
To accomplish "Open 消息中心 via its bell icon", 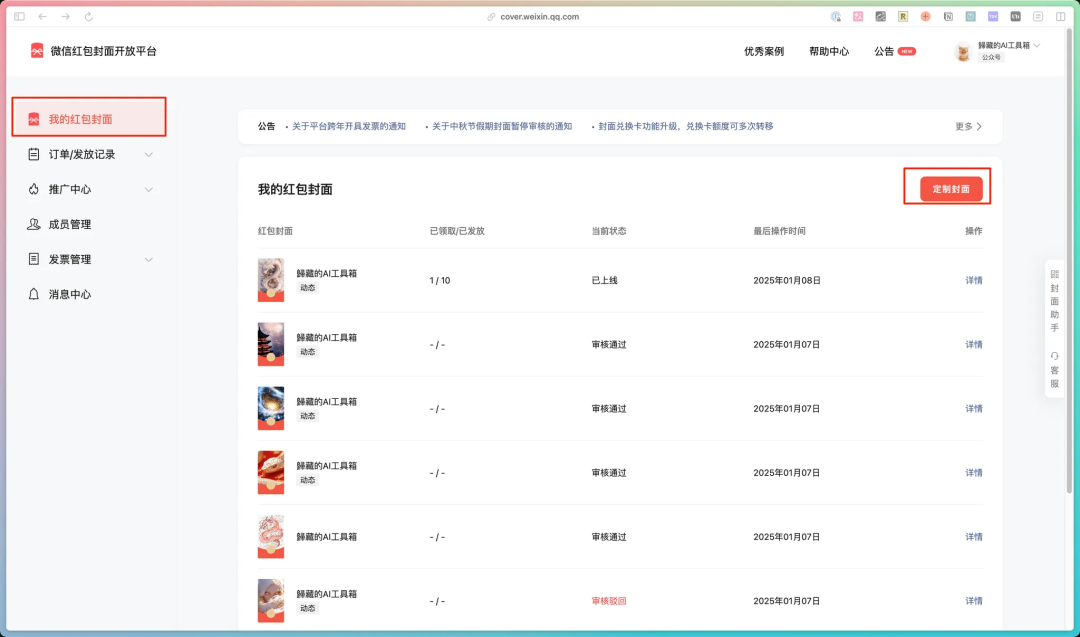I will [34, 294].
